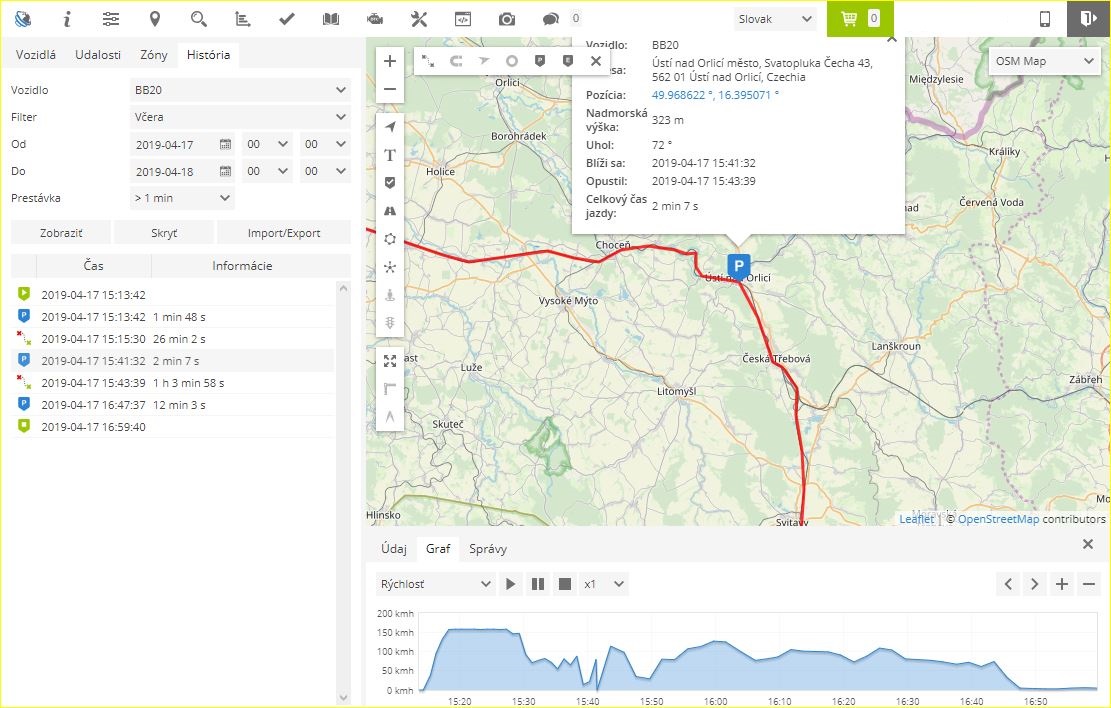This screenshot has height=708, width=1111.
Task: Click the Import/Export button
Action: 284,233
